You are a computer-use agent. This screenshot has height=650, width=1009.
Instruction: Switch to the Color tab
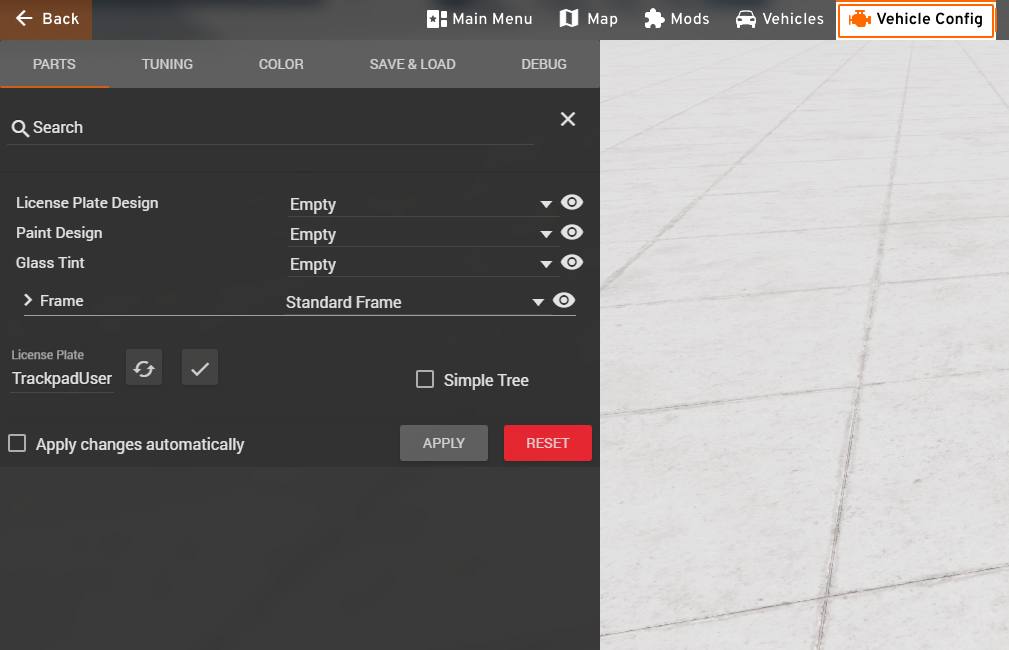click(281, 64)
